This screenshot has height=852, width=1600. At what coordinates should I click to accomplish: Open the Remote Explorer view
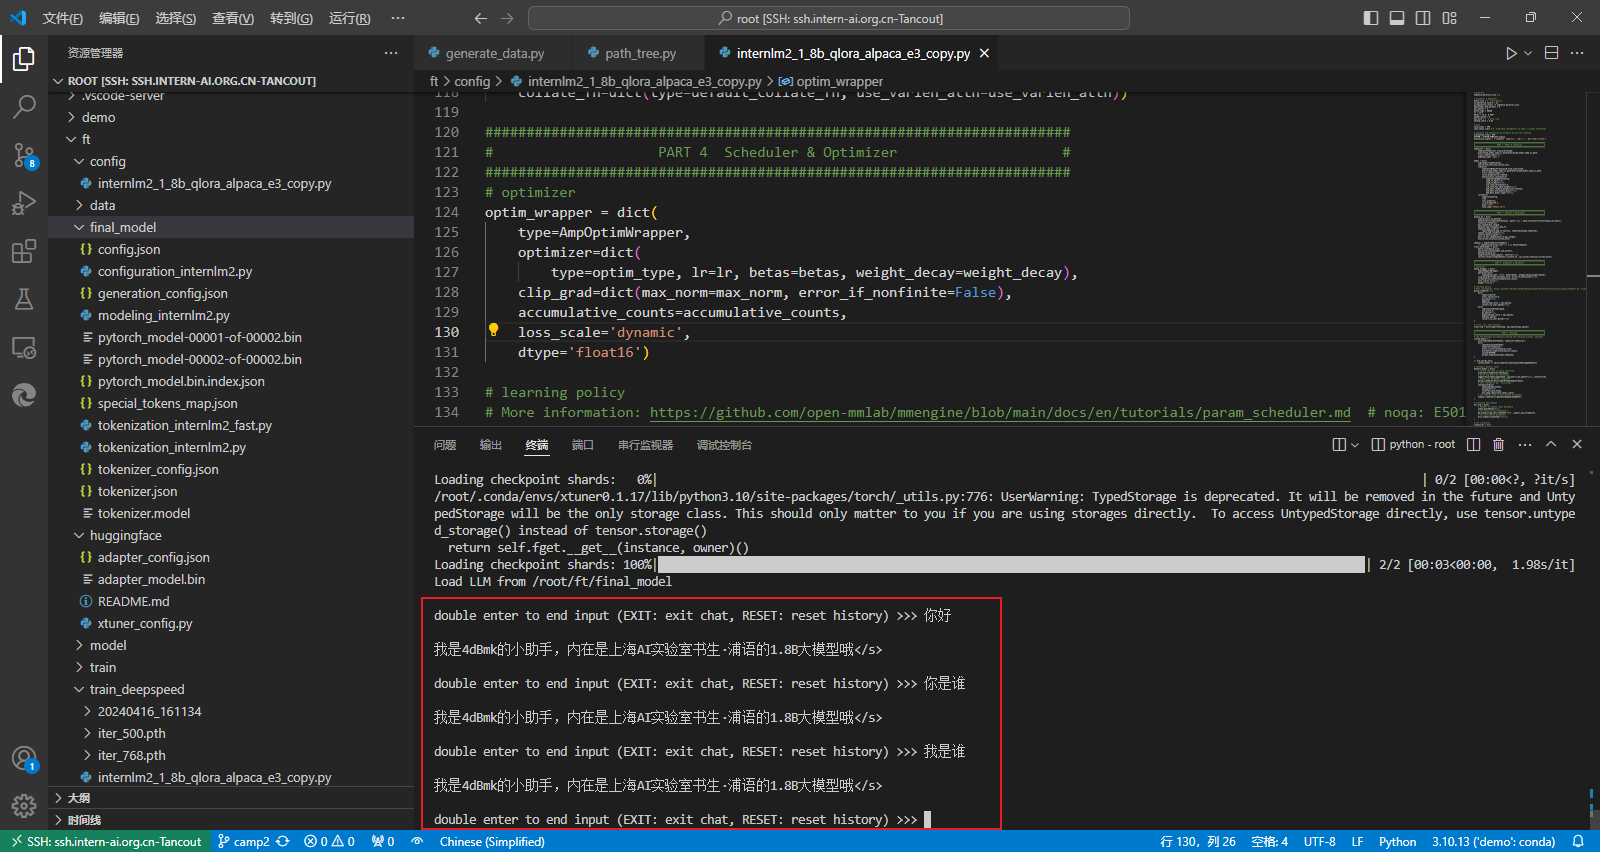click(x=24, y=348)
